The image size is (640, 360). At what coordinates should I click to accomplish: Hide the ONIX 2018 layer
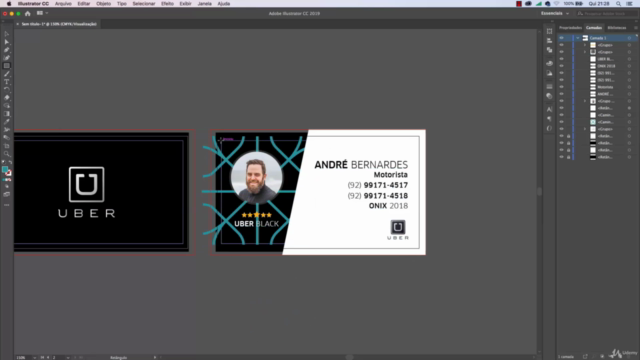pos(562,66)
